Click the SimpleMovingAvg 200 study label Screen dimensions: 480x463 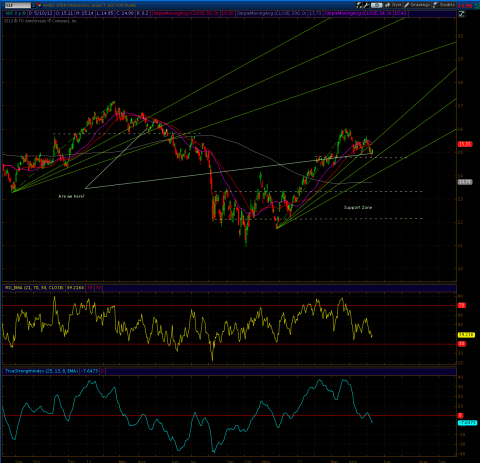point(274,14)
